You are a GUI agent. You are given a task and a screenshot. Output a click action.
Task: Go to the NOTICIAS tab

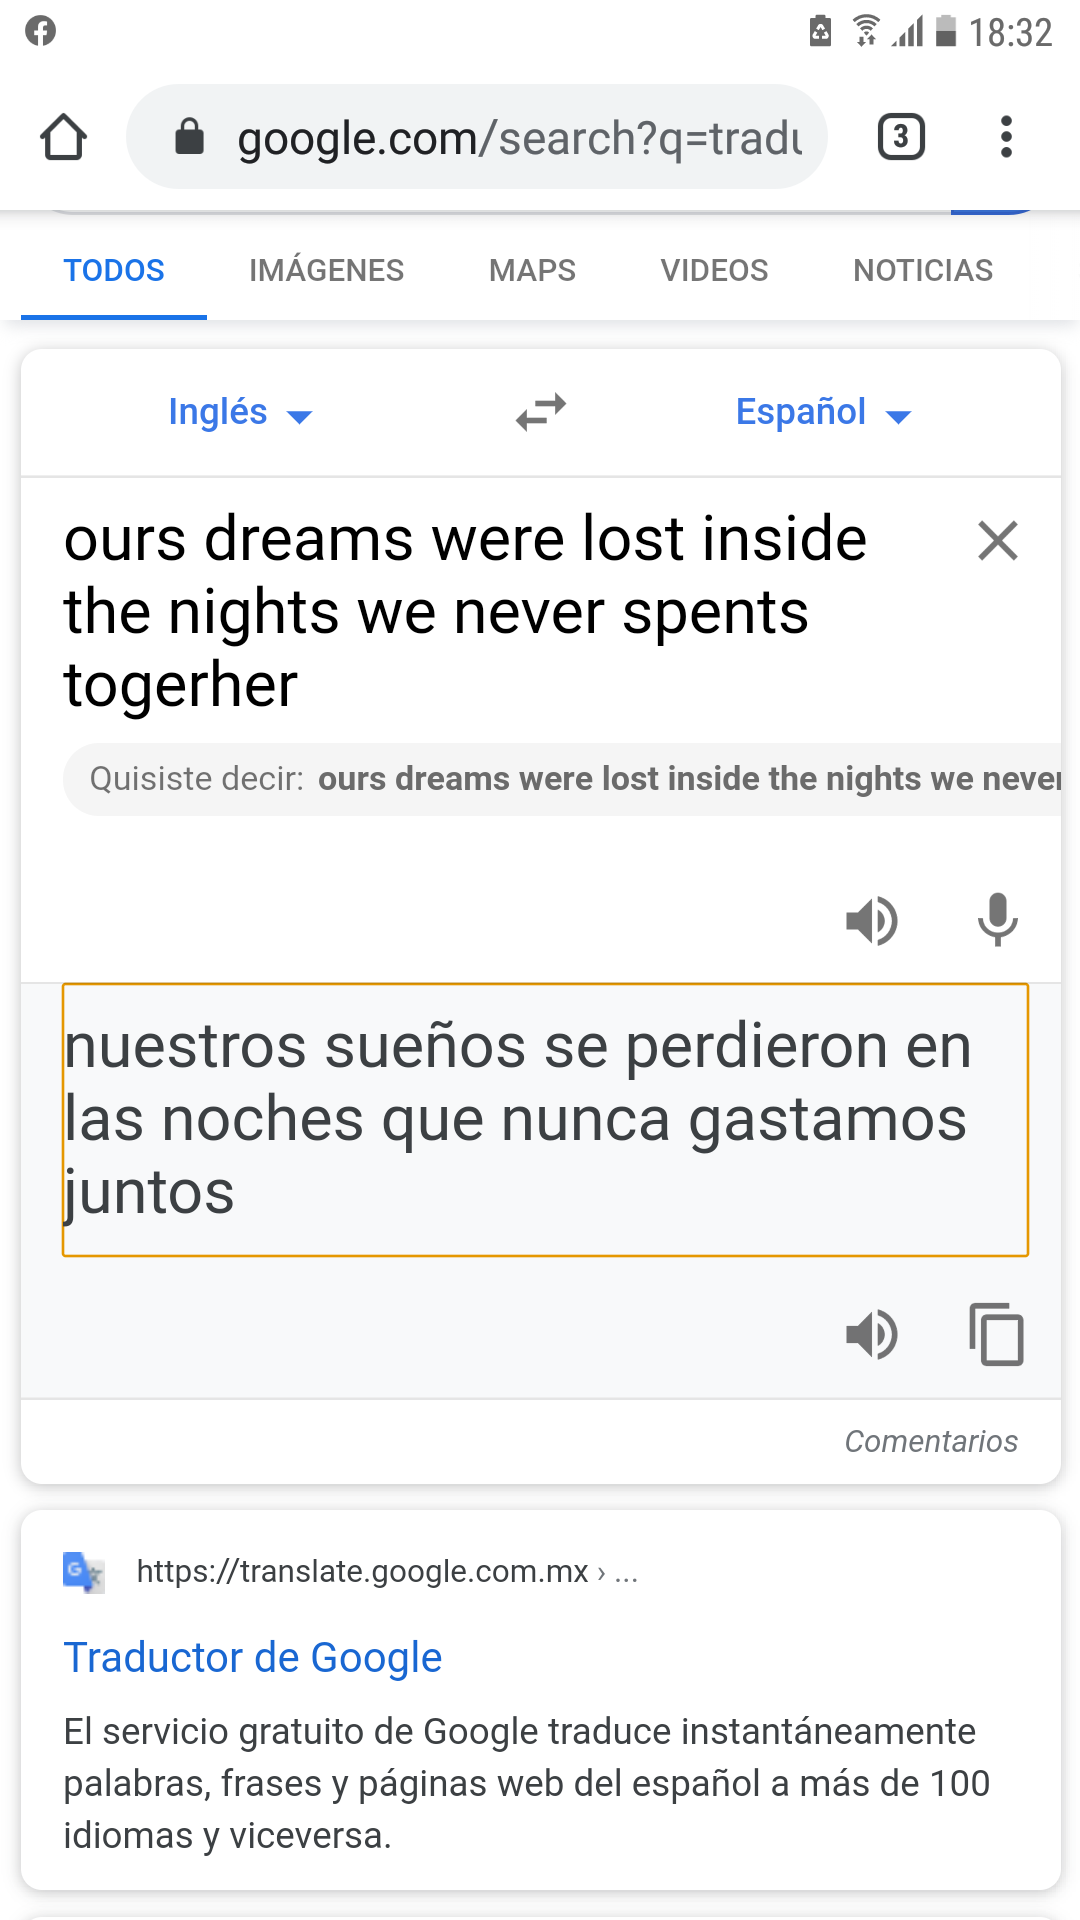click(922, 270)
